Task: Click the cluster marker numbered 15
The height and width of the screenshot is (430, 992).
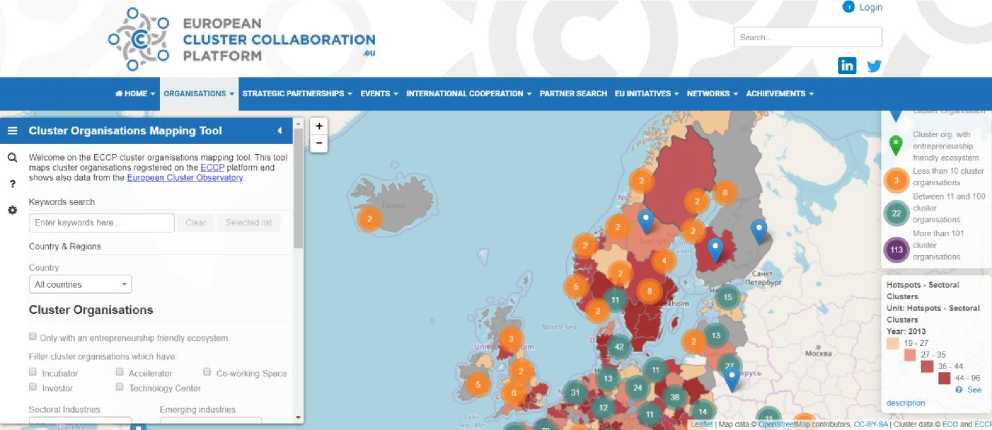Action: pyautogui.click(x=728, y=297)
